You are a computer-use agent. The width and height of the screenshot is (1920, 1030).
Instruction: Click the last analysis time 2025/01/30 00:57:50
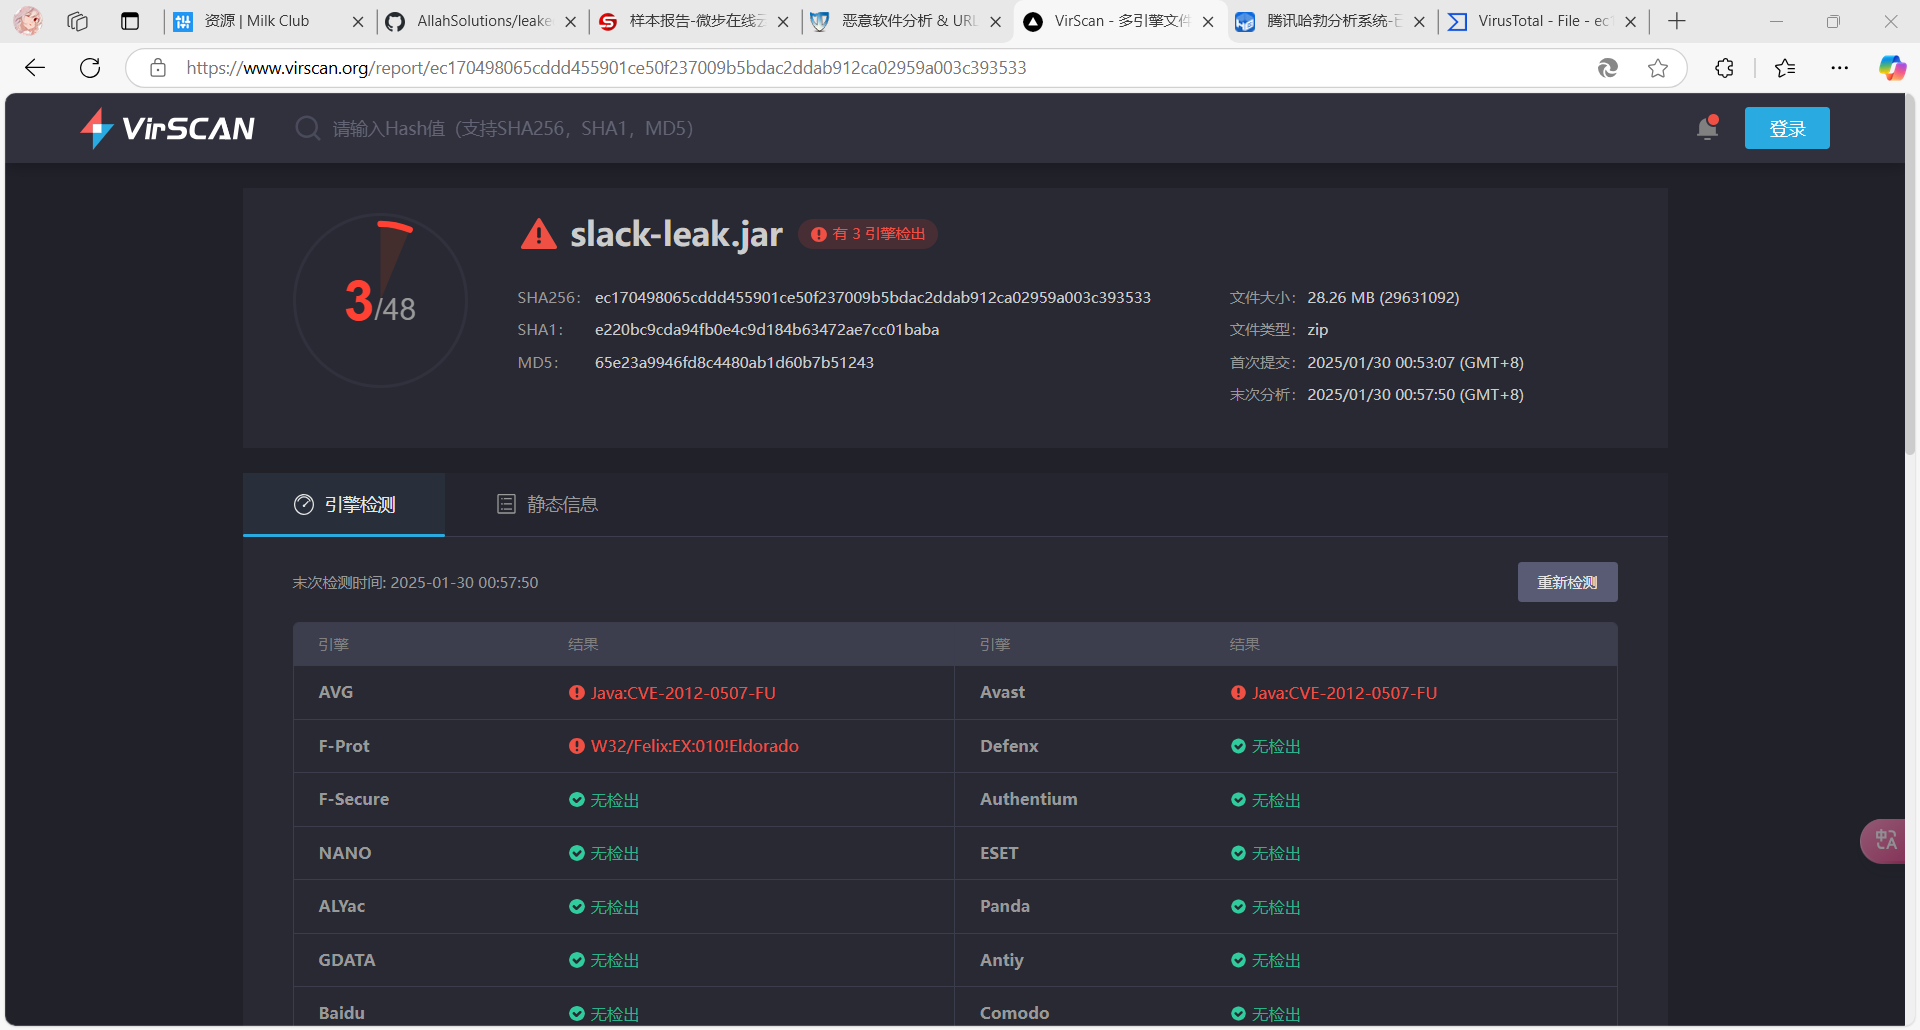(x=1415, y=395)
